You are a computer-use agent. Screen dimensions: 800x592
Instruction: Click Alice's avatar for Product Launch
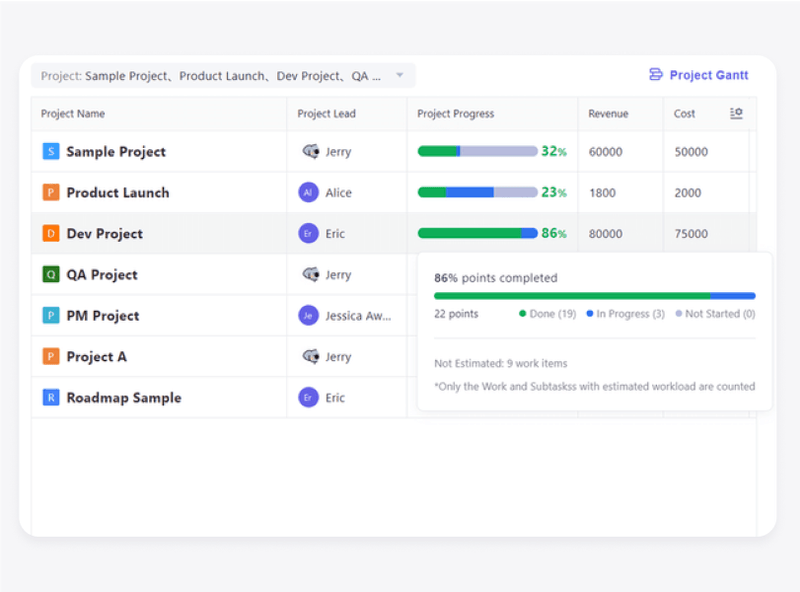[x=310, y=192]
